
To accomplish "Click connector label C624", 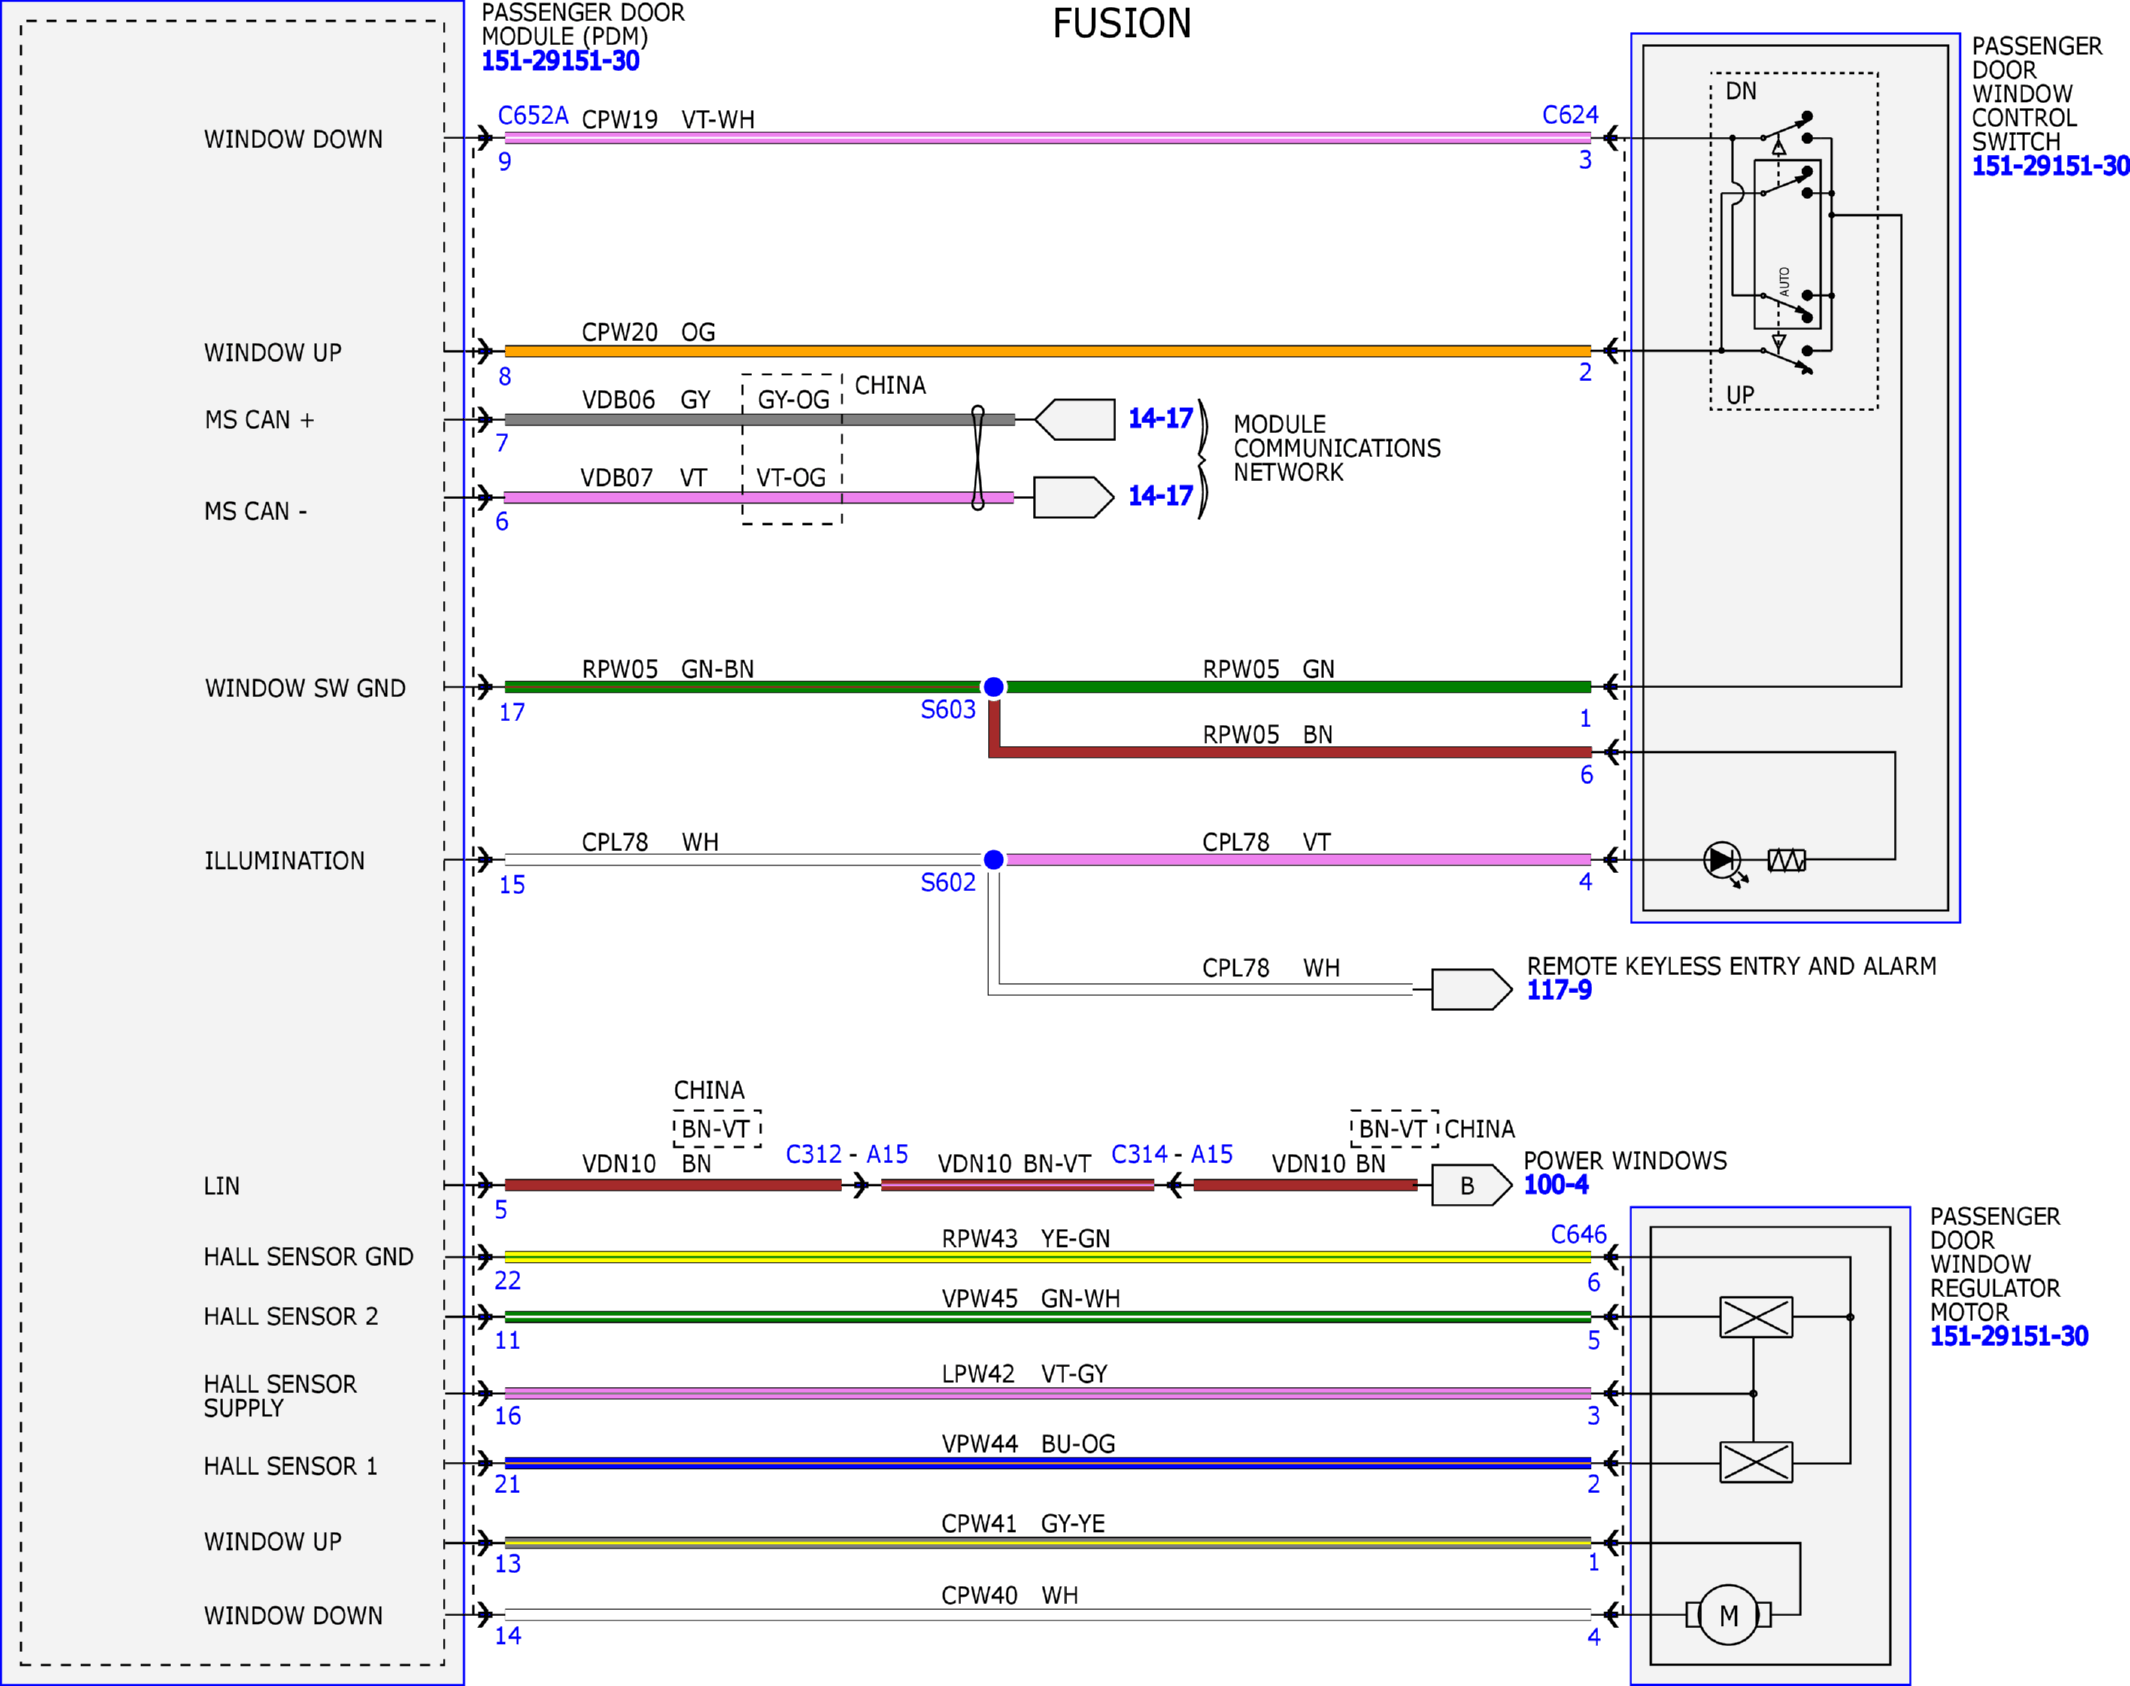I will (1570, 115).
